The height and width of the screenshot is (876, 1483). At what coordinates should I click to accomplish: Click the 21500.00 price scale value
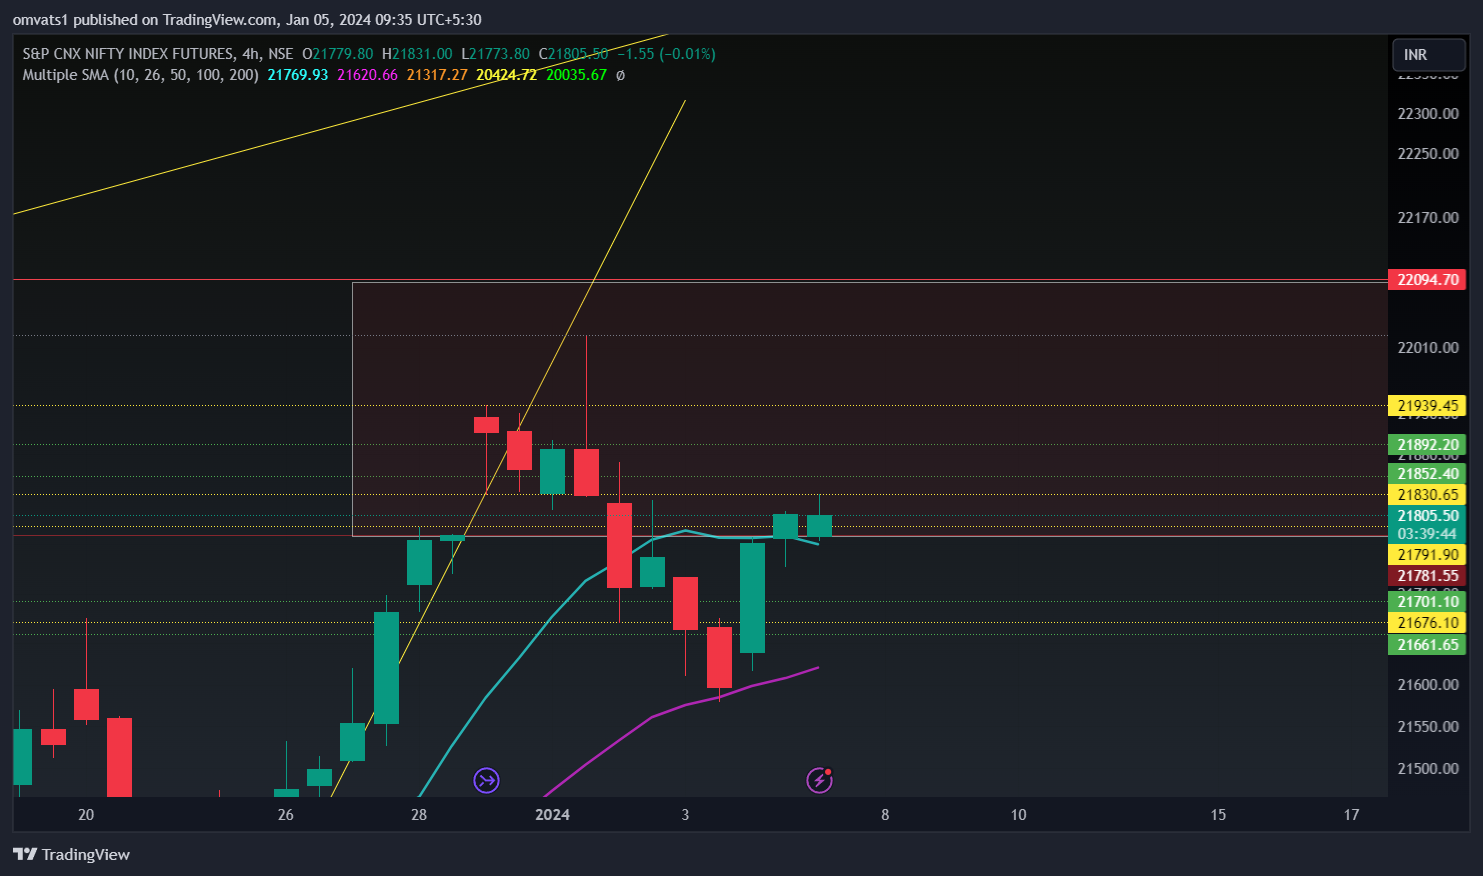pos(1428,769)
